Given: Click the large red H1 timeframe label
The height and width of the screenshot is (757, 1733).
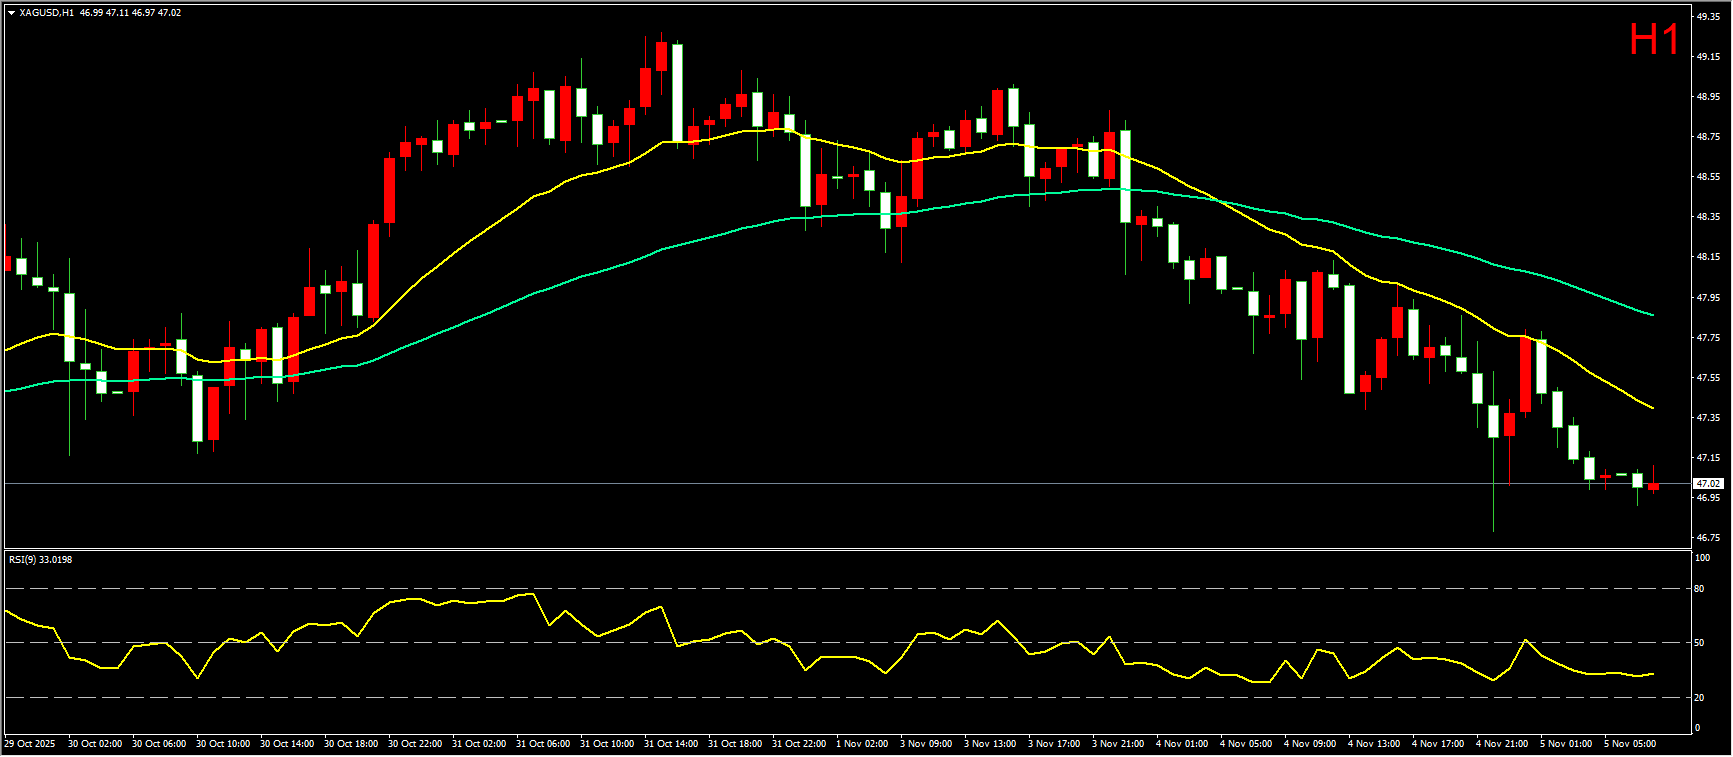Looking at the screenshot, I should 1654,41.
